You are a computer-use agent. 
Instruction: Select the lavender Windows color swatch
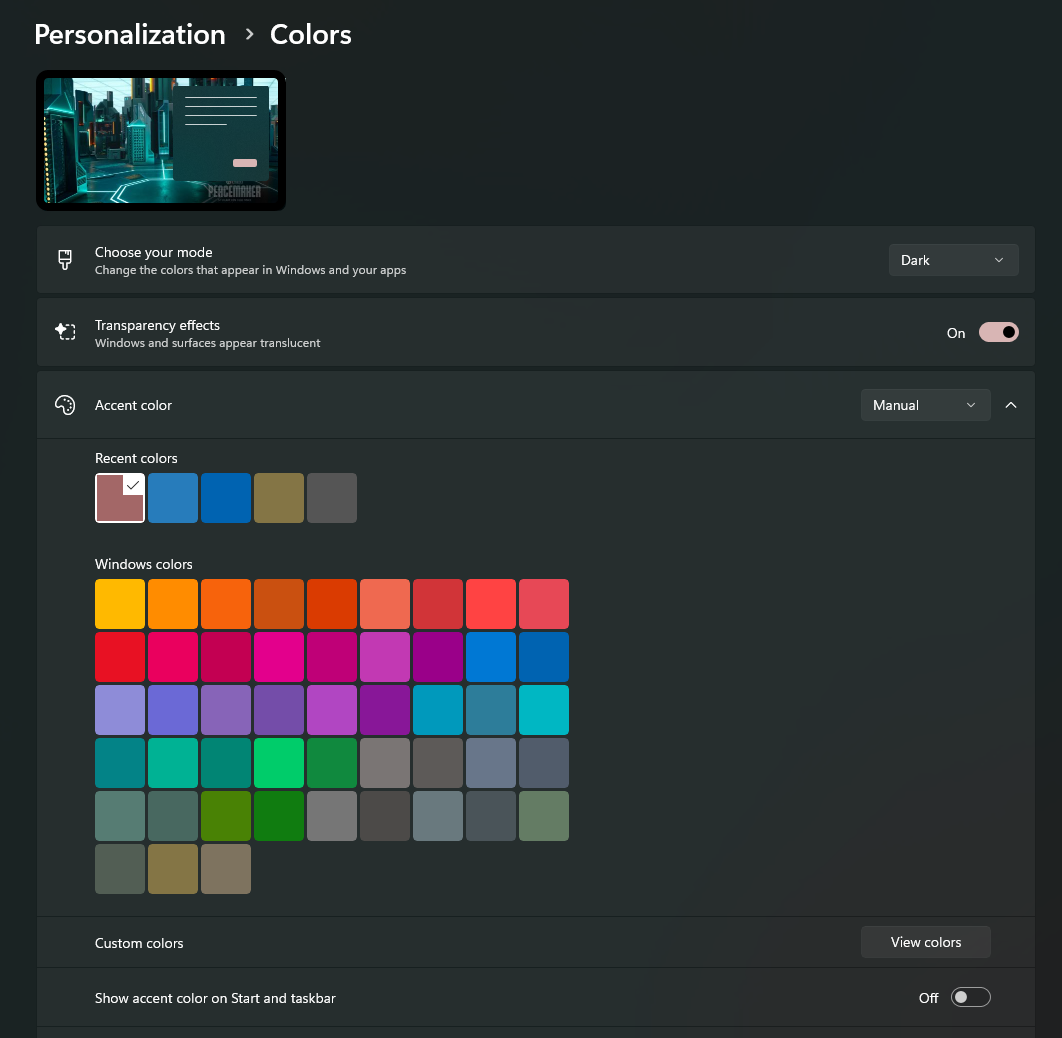[120, 710]
